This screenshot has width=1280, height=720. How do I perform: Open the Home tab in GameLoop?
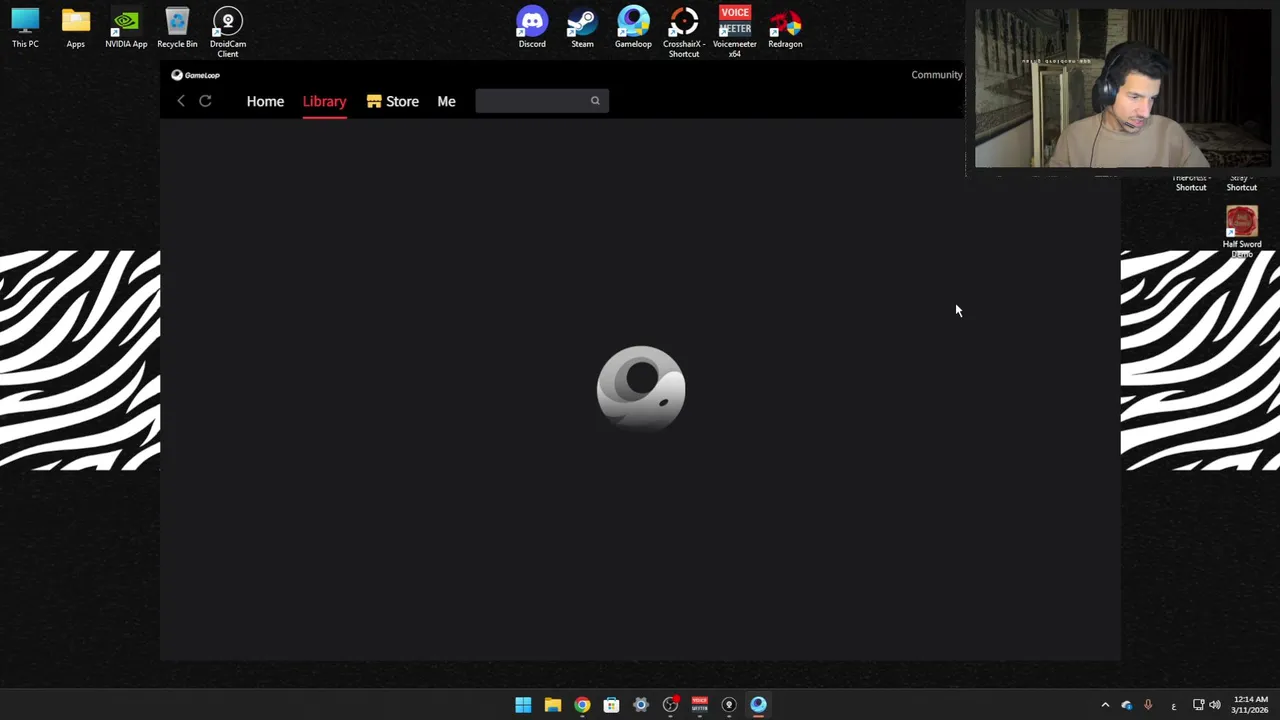[x=265, y=101]
